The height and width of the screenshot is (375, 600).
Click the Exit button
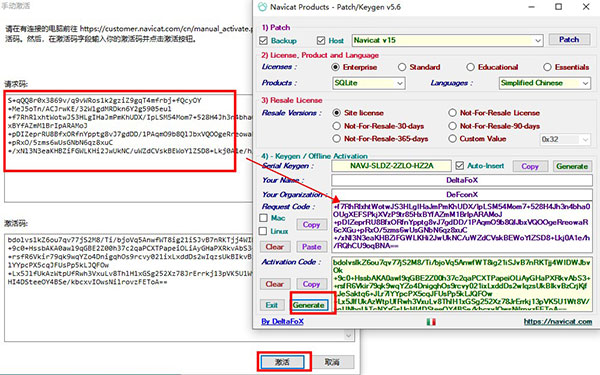[x=272, y=305]
